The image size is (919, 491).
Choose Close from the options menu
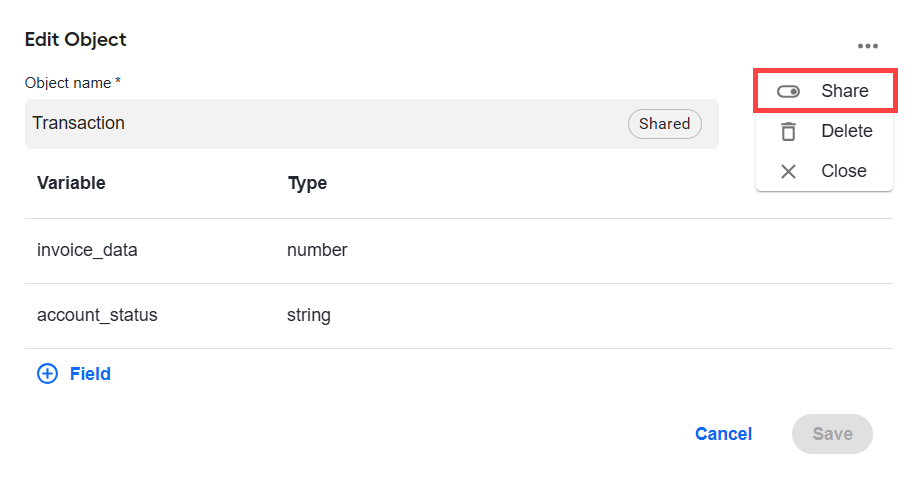825,171
